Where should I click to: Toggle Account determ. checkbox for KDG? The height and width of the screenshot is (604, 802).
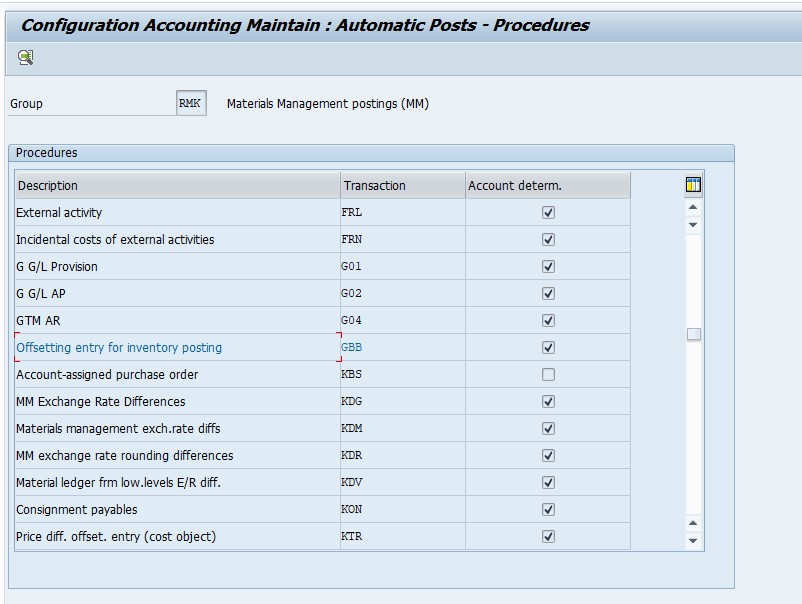pos(548,401)
